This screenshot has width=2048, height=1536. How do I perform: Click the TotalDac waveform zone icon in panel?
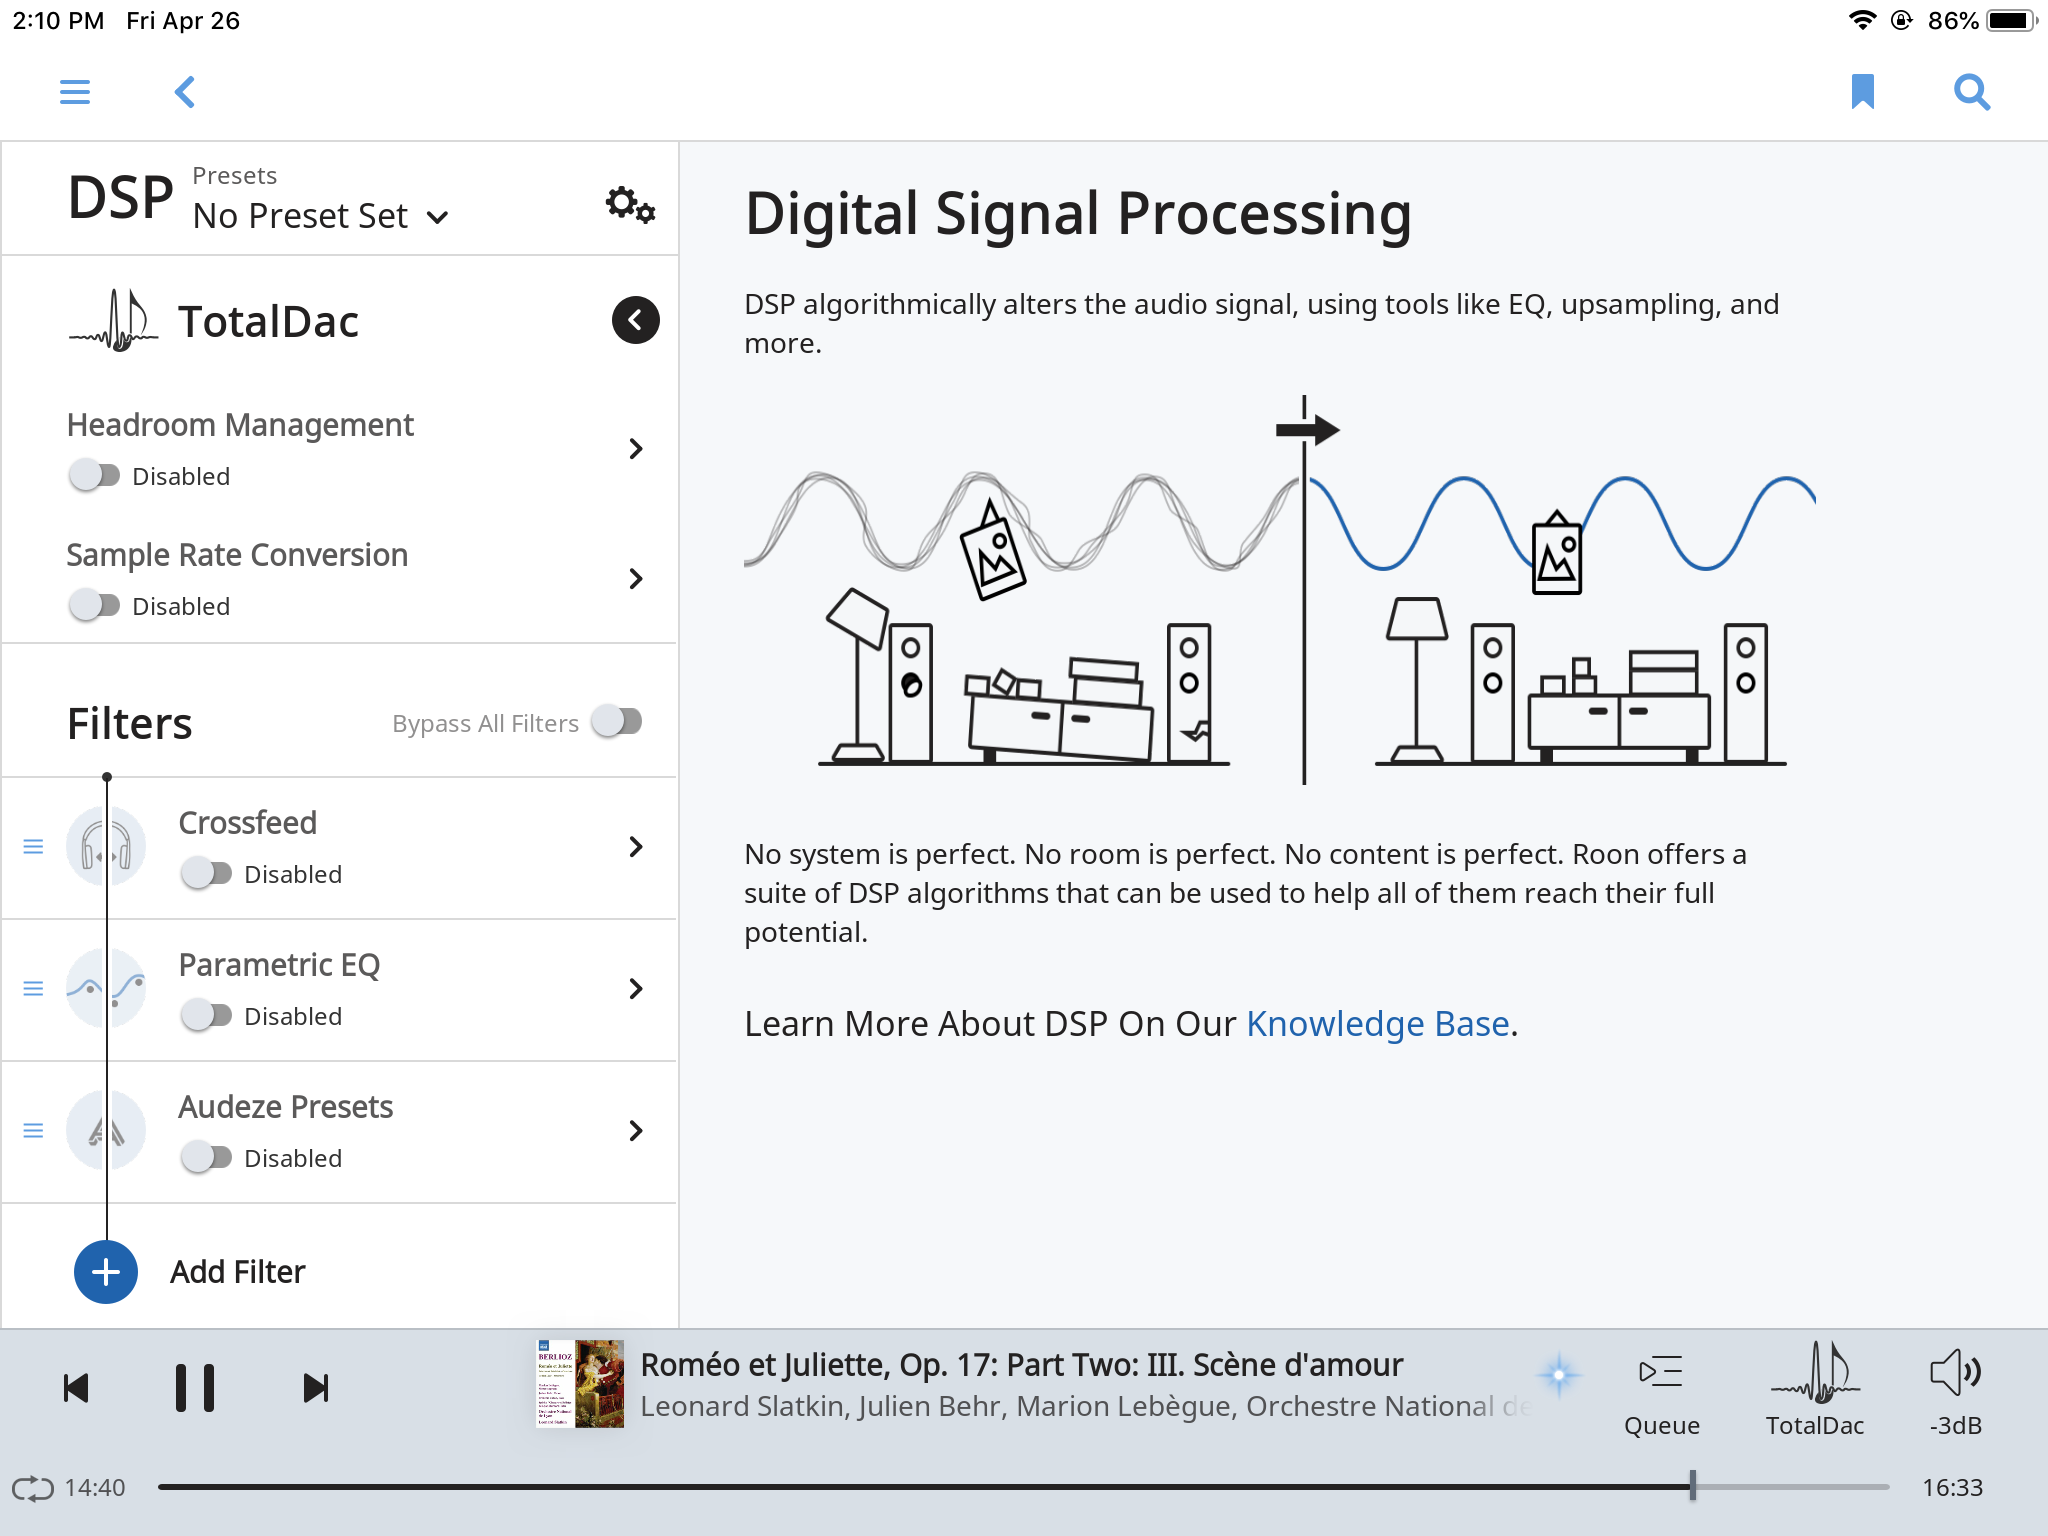[x=114, y=320]
